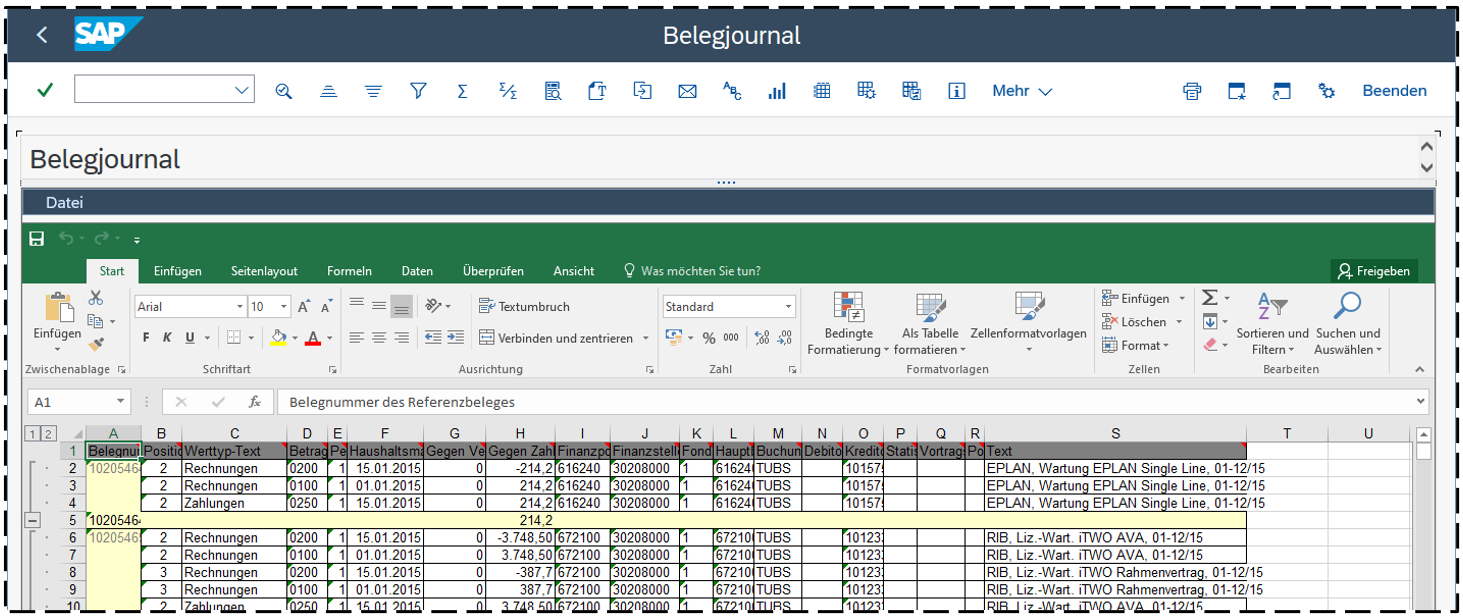
Task: Click the green checkmark enter icon
Action: tap(45, 90)
